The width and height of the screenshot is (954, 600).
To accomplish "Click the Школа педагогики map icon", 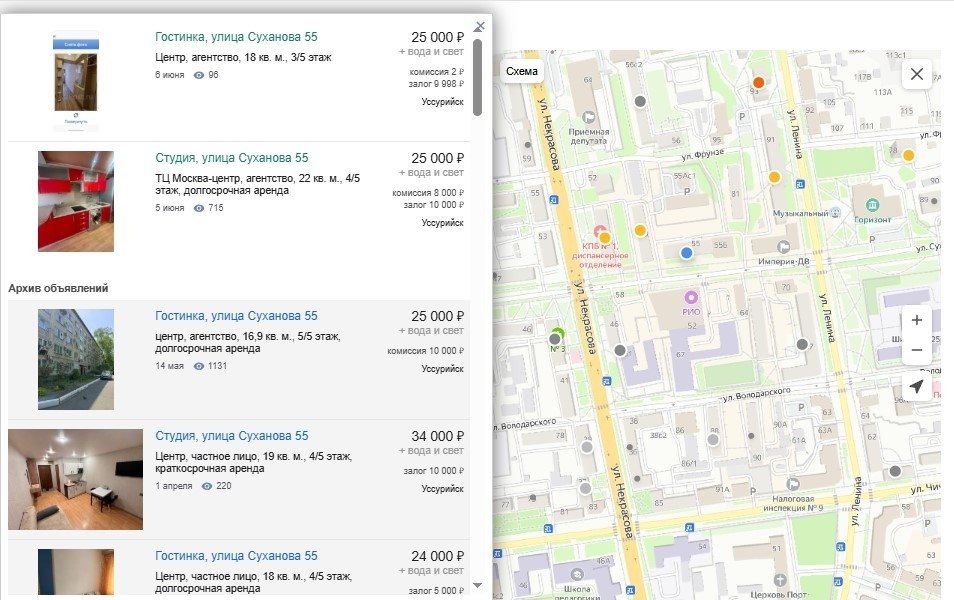I will [x=576, y=574].
